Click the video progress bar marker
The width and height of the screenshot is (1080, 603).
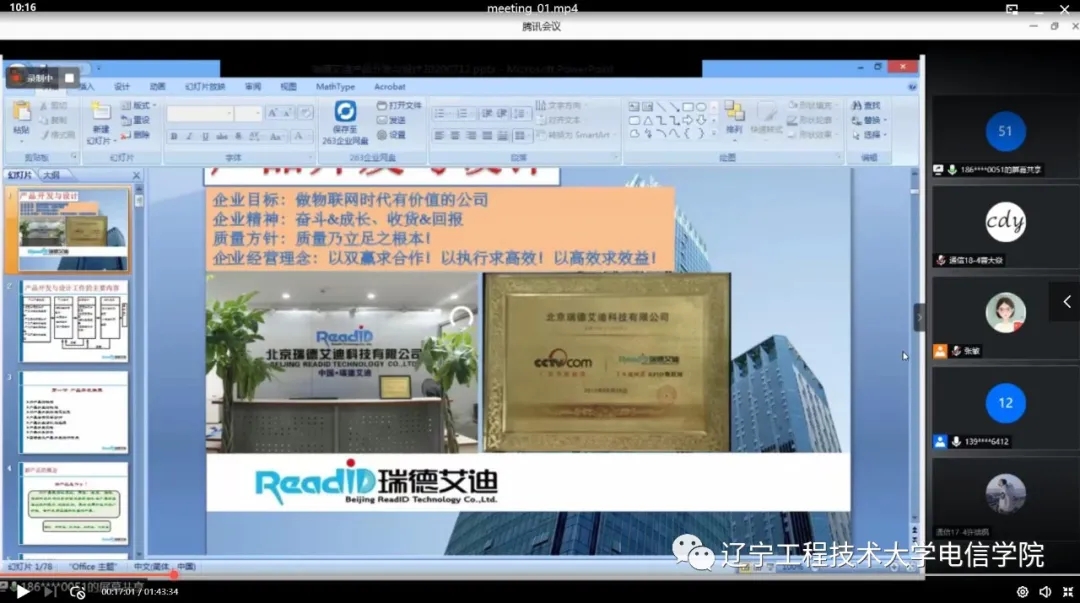[173, 575]
